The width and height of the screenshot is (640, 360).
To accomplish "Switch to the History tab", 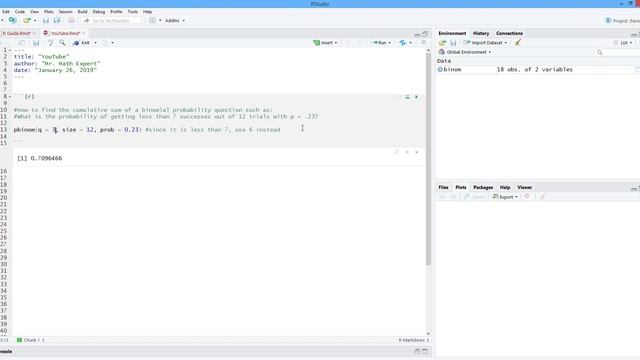I will point(481,33).
